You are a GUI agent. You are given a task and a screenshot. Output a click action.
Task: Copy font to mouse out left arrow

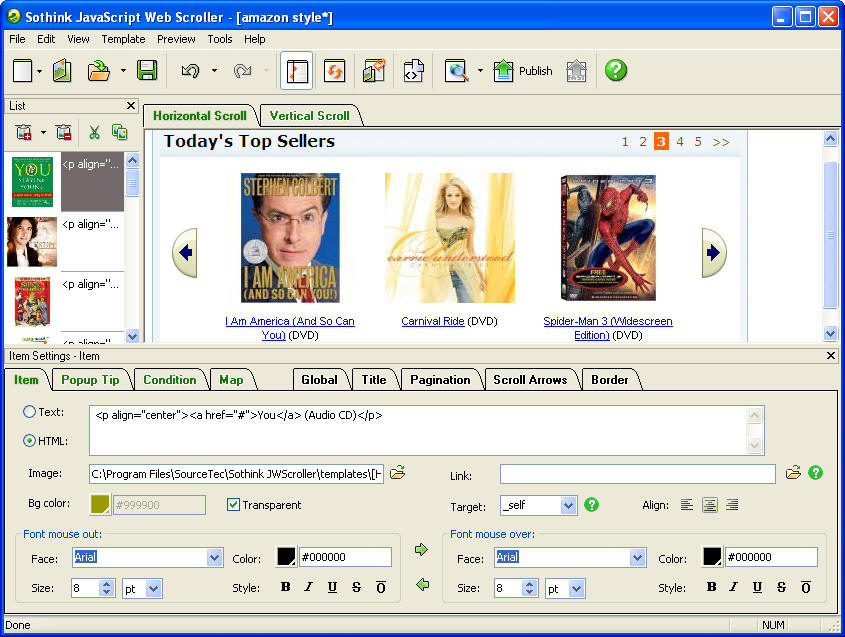(x=422, y=584)
